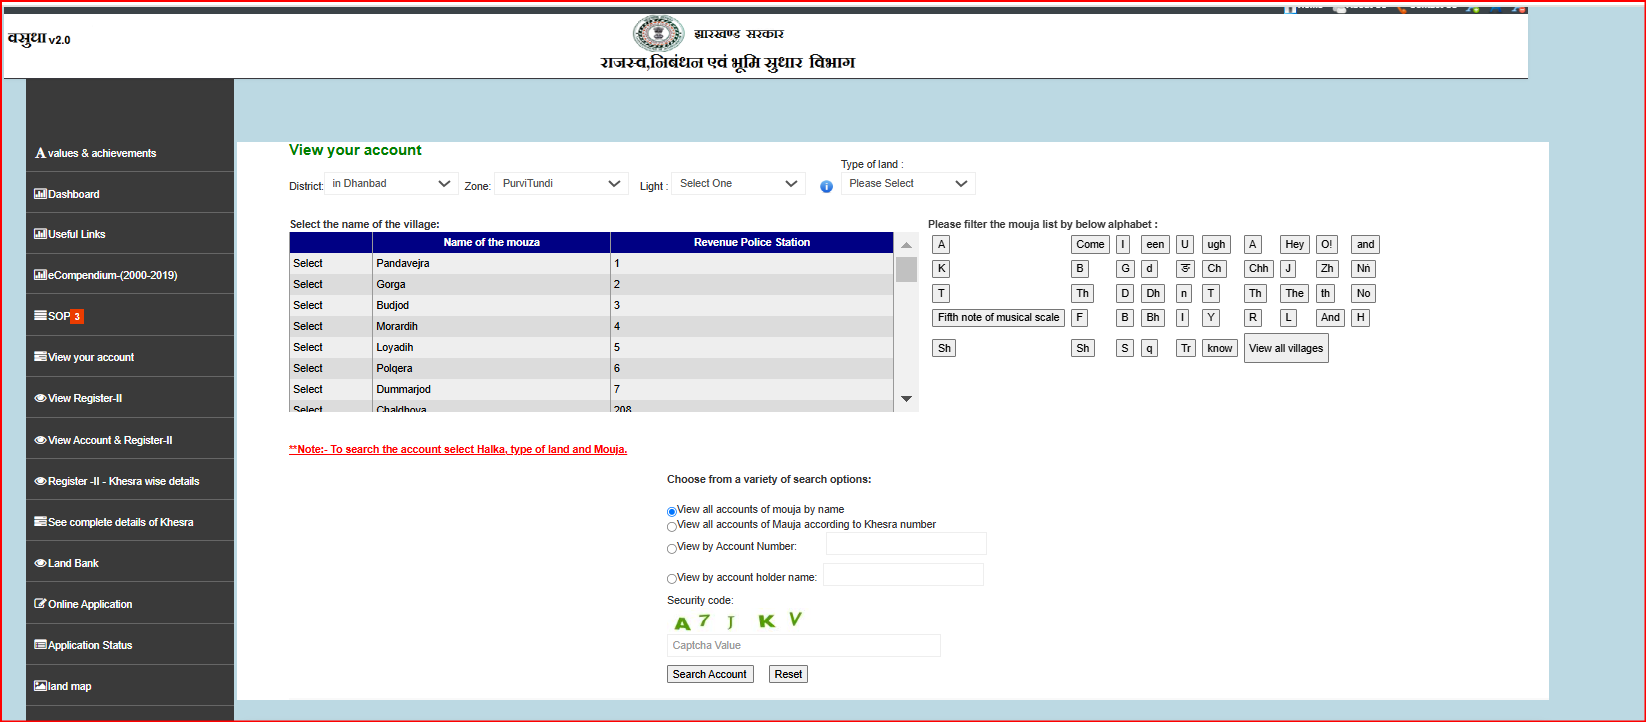Viewport: 1646px width, 722px height.
Task: Open the Zone dropdown showing PurviTundi
Action: coord(561,184)
